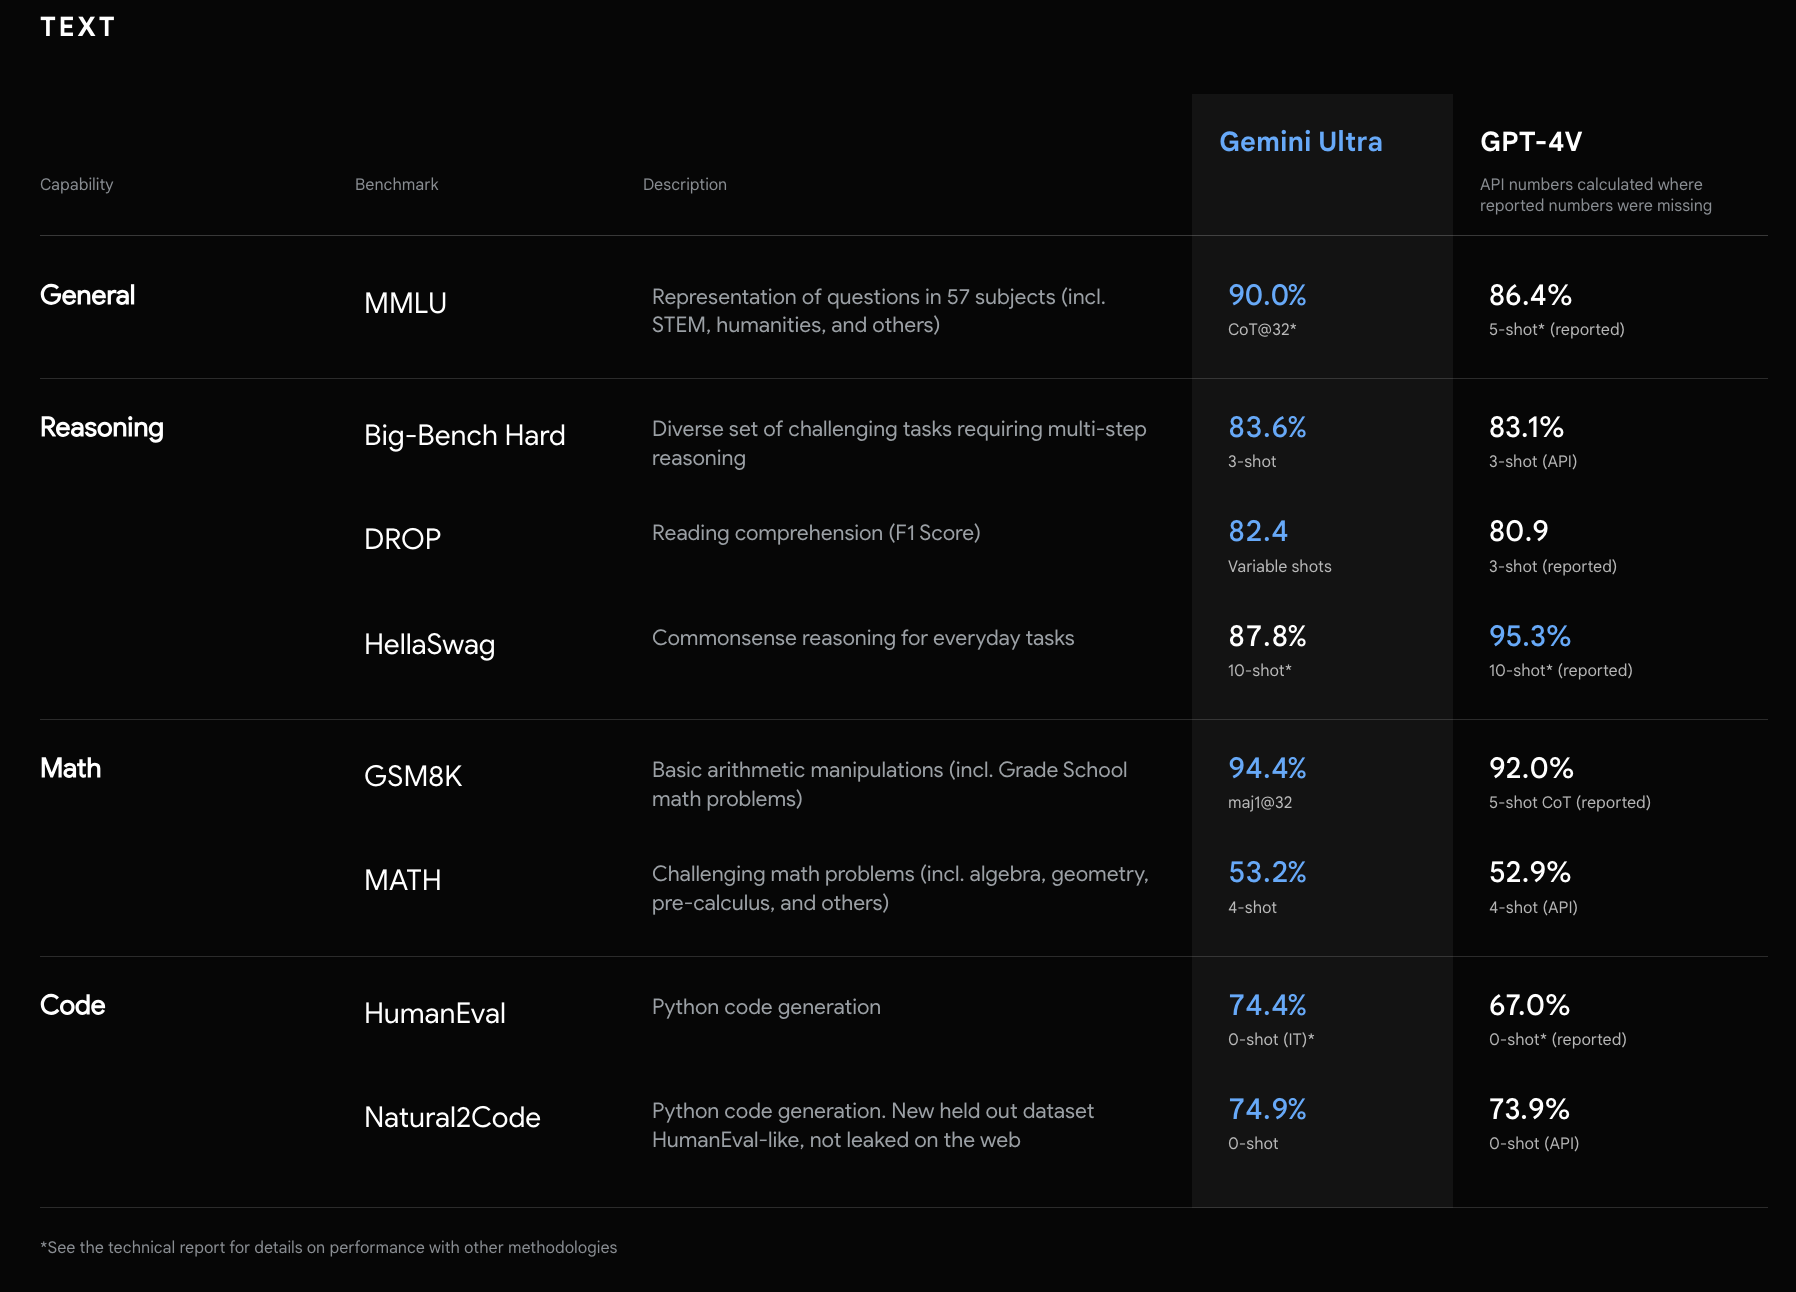Image resolution: width=1796 pixels, height=1292 pixels.
Task: Click Gemini Ultra's 90.0% MMLU score
Action: [1266, 295]
